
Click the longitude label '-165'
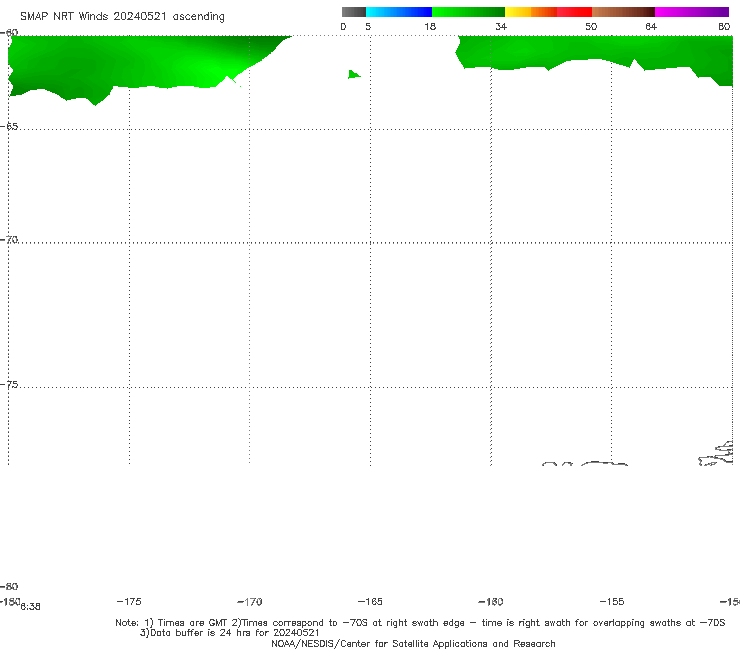(x=370, y=602)
